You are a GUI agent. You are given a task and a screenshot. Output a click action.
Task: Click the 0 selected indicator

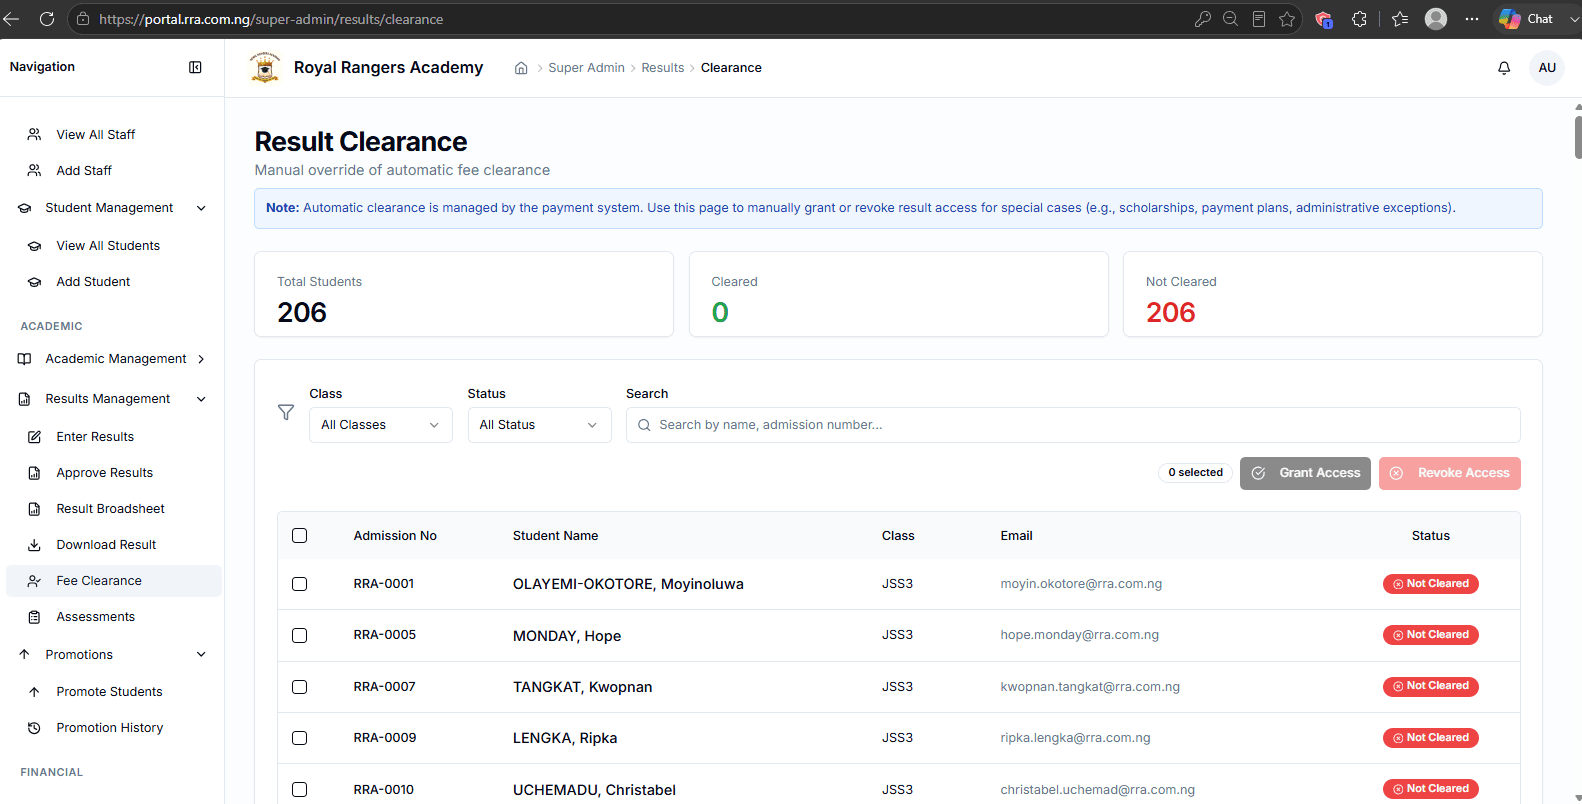pos(1195,473)
